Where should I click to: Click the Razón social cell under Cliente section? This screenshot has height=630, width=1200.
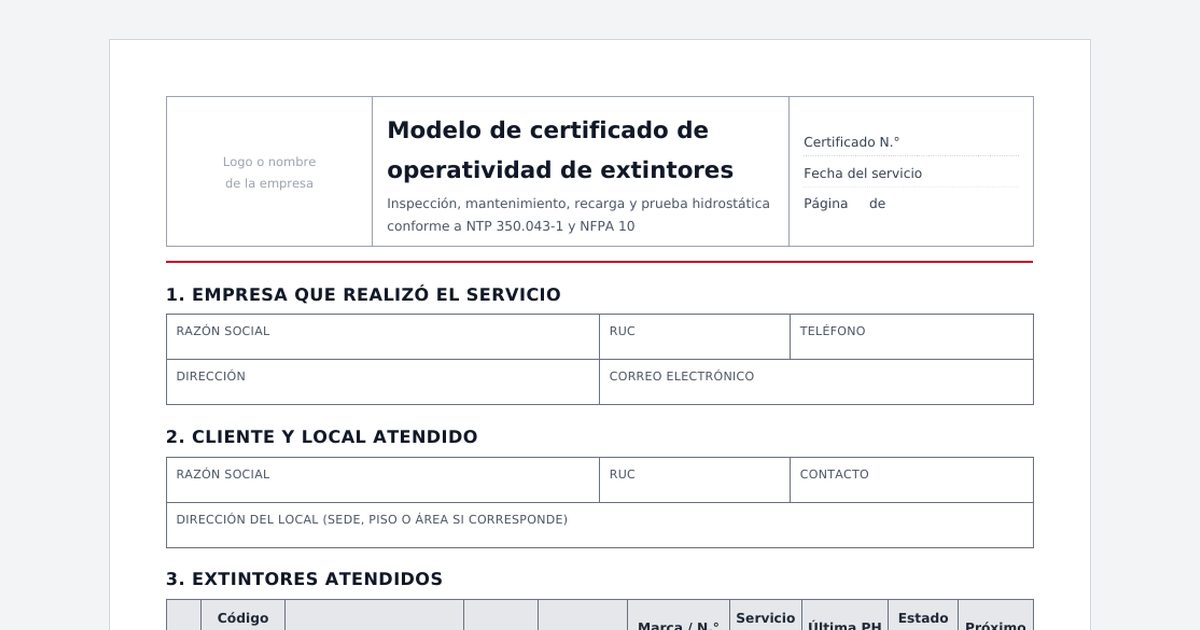[x=383, y=480]
